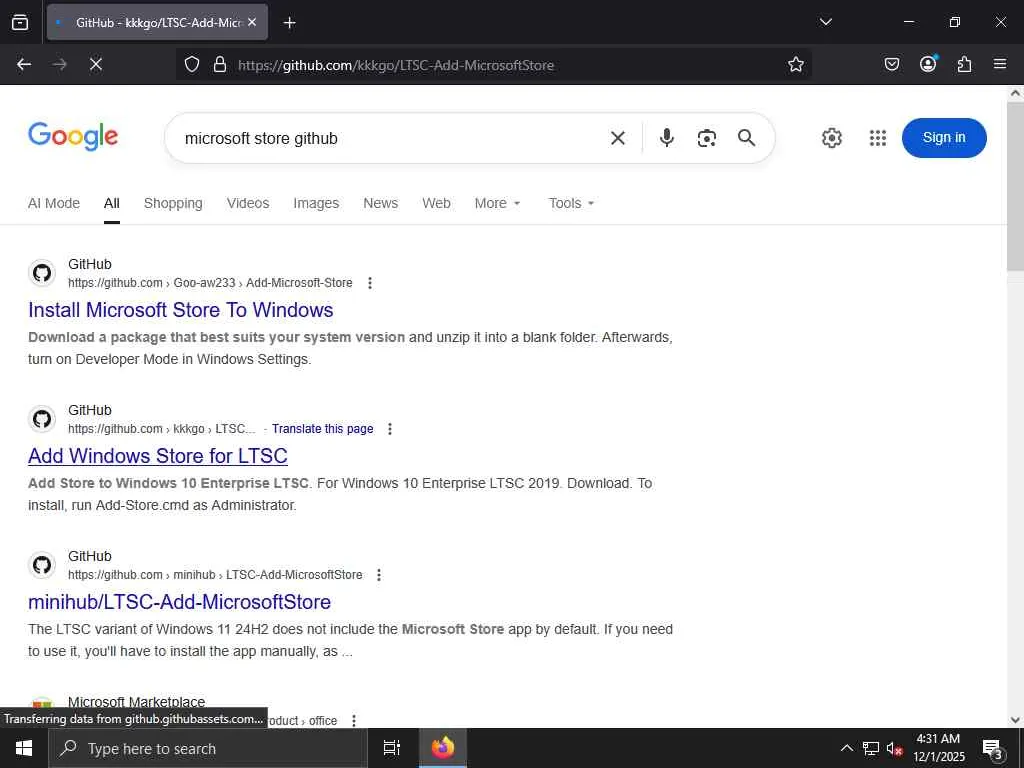Click GitHub favicon of kkkgo result
Screen dimensions: 1024x768
click(42, 419)
